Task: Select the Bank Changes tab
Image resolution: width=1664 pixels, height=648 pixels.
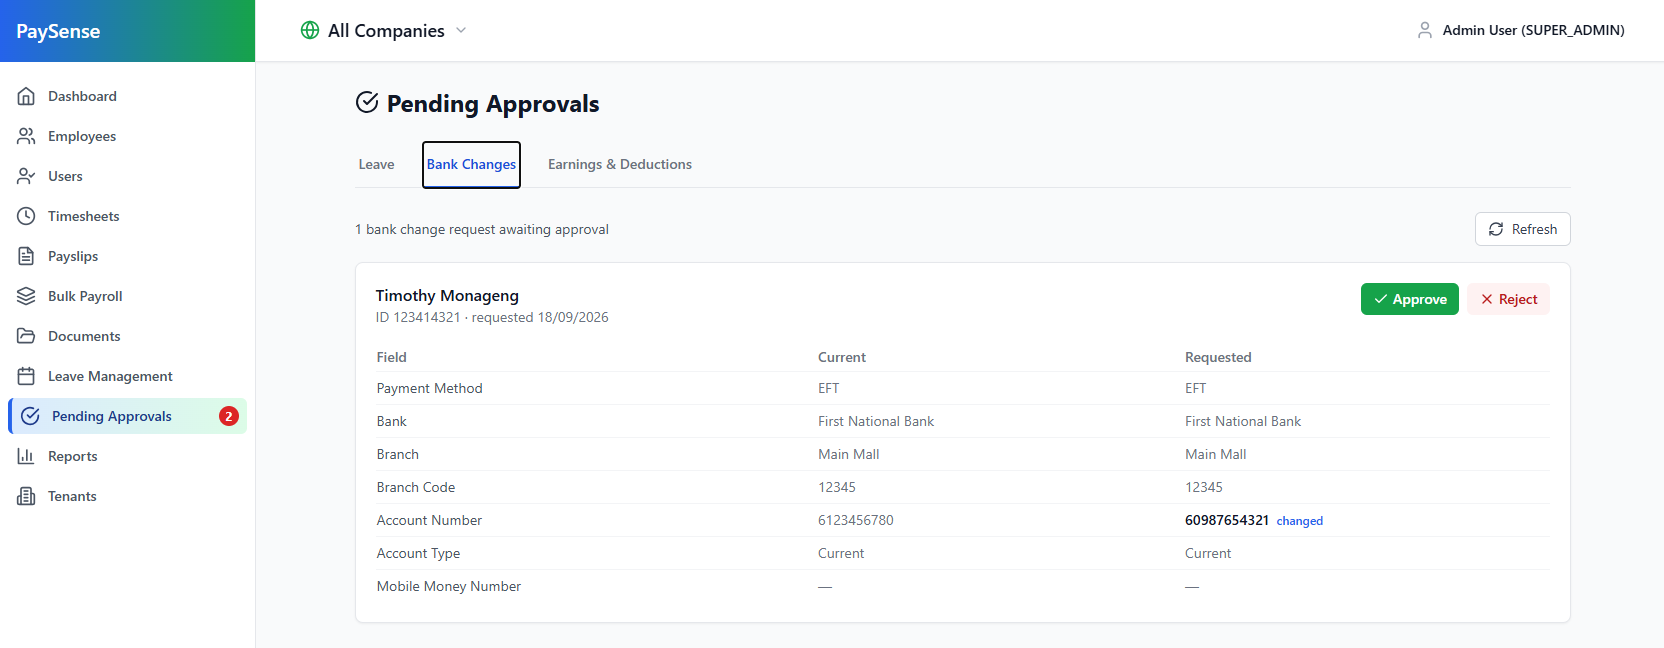Action: [471, 164]
